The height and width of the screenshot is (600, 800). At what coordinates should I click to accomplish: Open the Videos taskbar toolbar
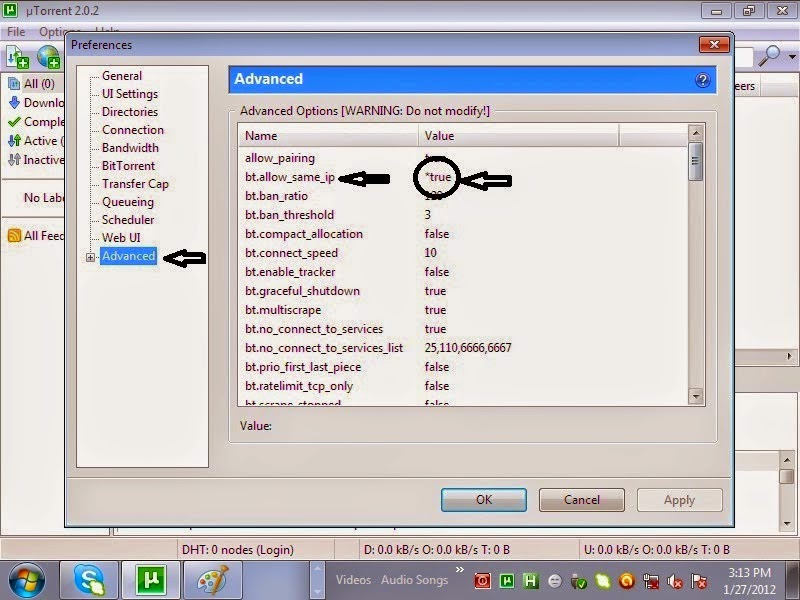pyautogui.click(x=353, y=580)
